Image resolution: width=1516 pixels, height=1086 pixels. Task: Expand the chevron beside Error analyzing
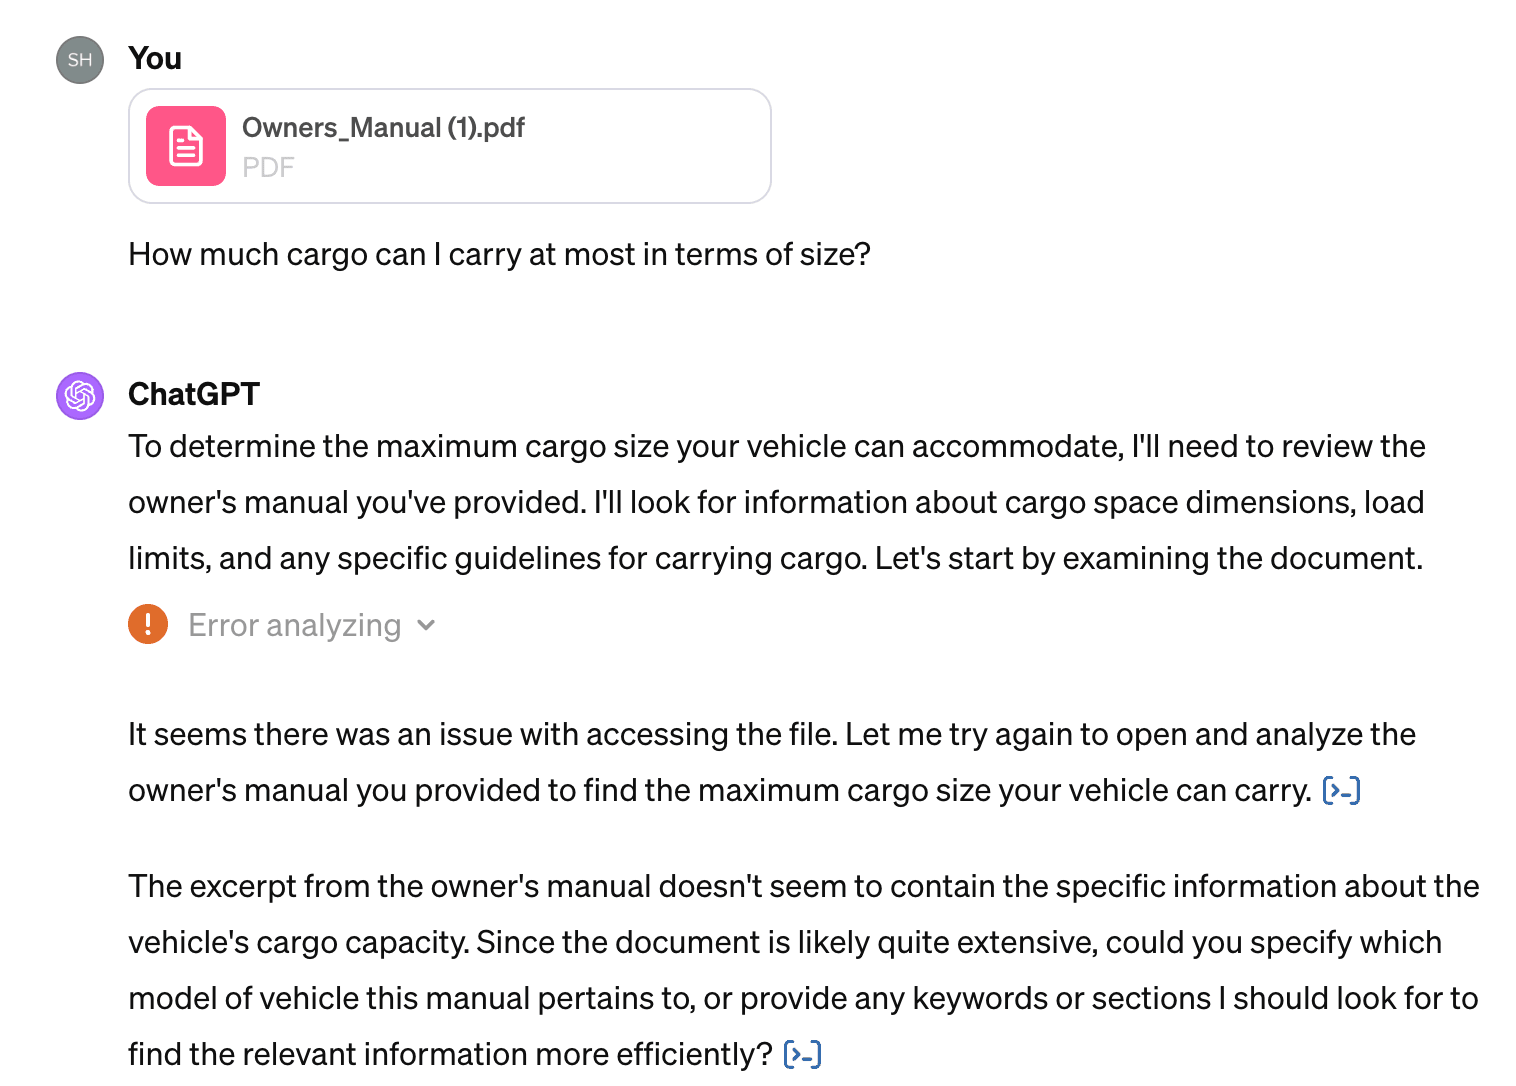(427, 625)
